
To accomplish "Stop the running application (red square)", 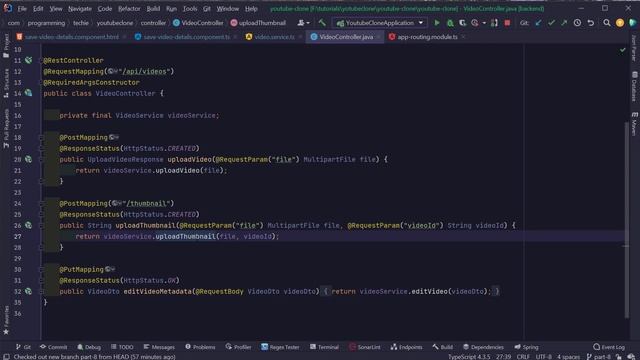I will pos(507,23).
